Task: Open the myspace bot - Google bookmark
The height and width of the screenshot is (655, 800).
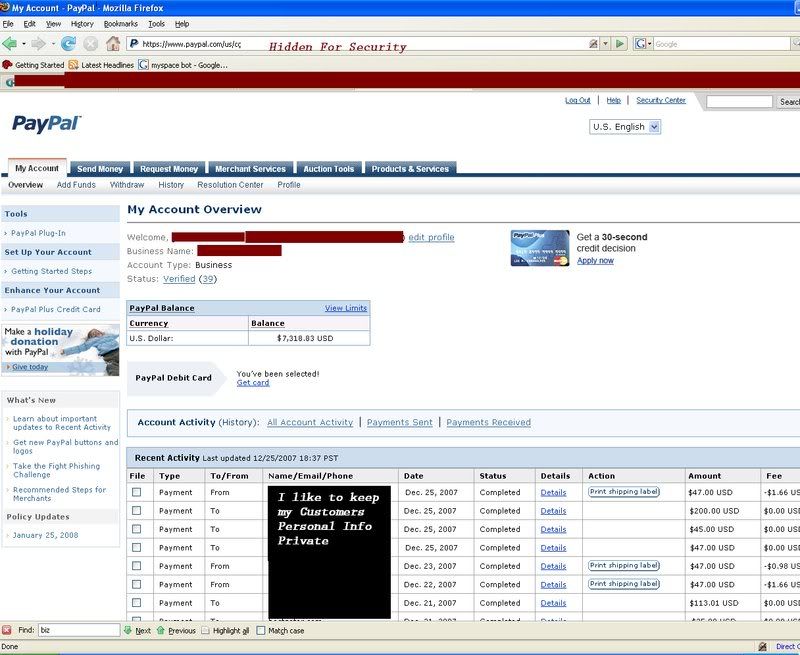Action: [183, 65]
